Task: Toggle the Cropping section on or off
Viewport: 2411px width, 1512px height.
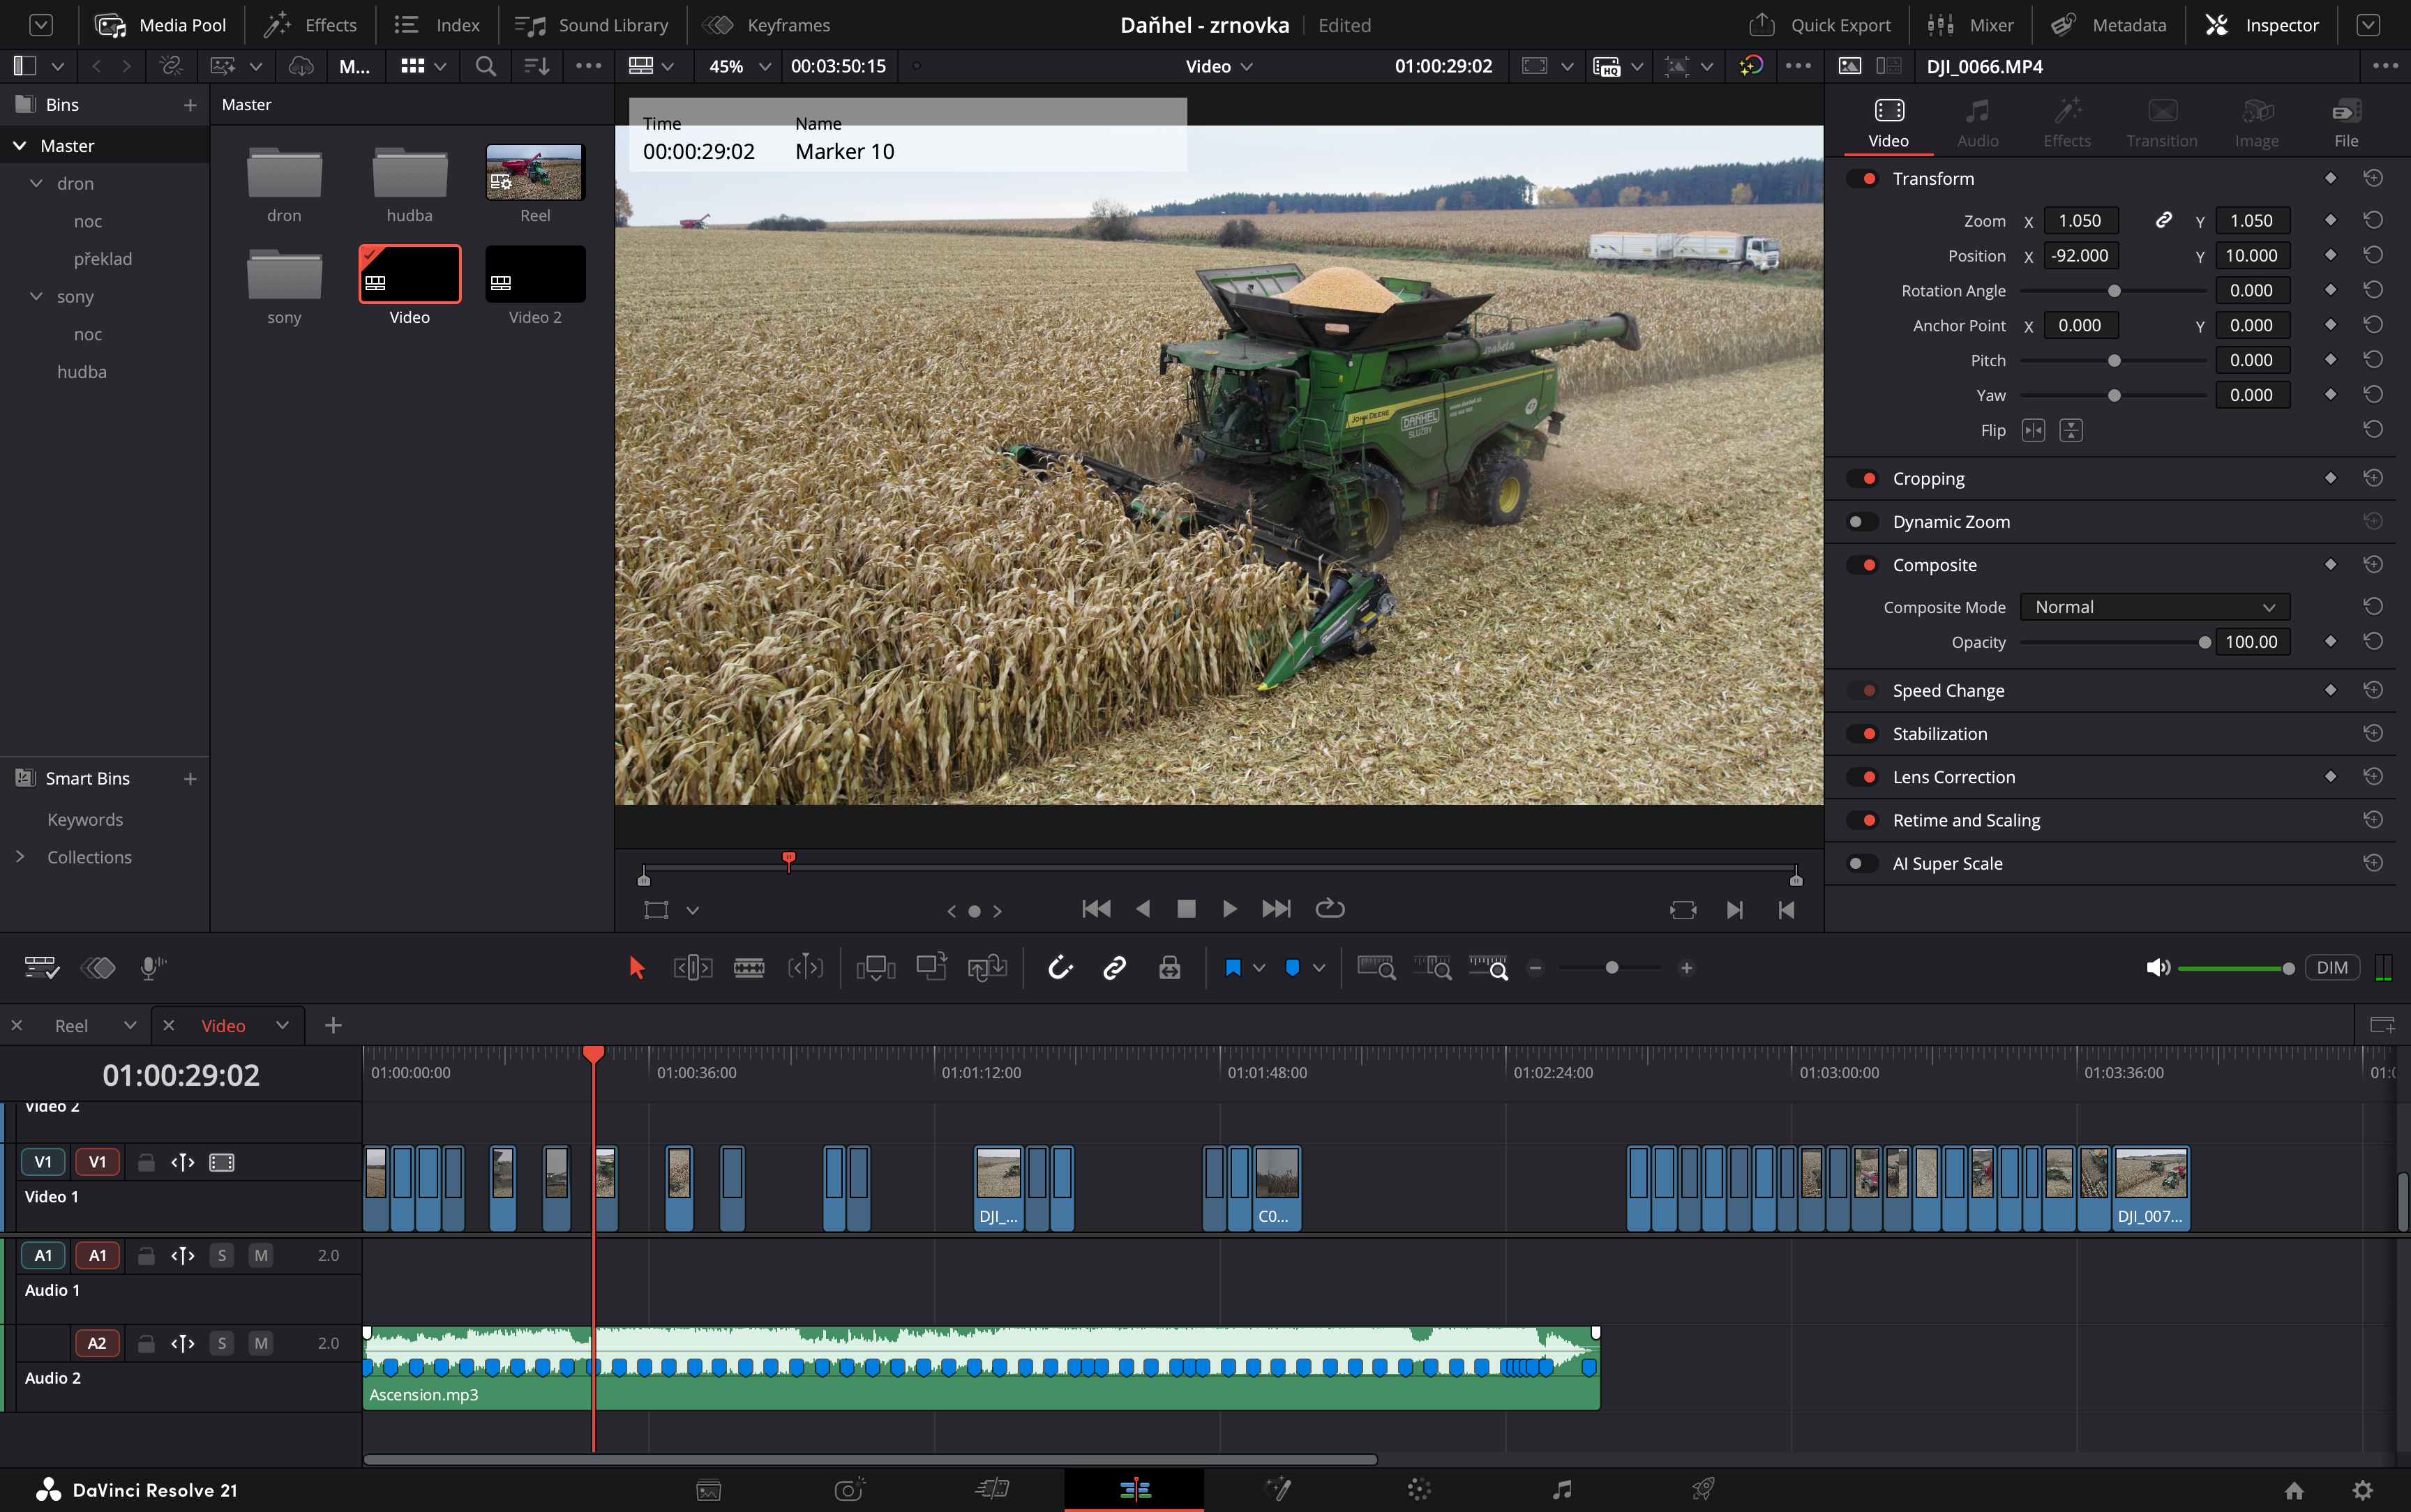Action: tap(1863, 478)
